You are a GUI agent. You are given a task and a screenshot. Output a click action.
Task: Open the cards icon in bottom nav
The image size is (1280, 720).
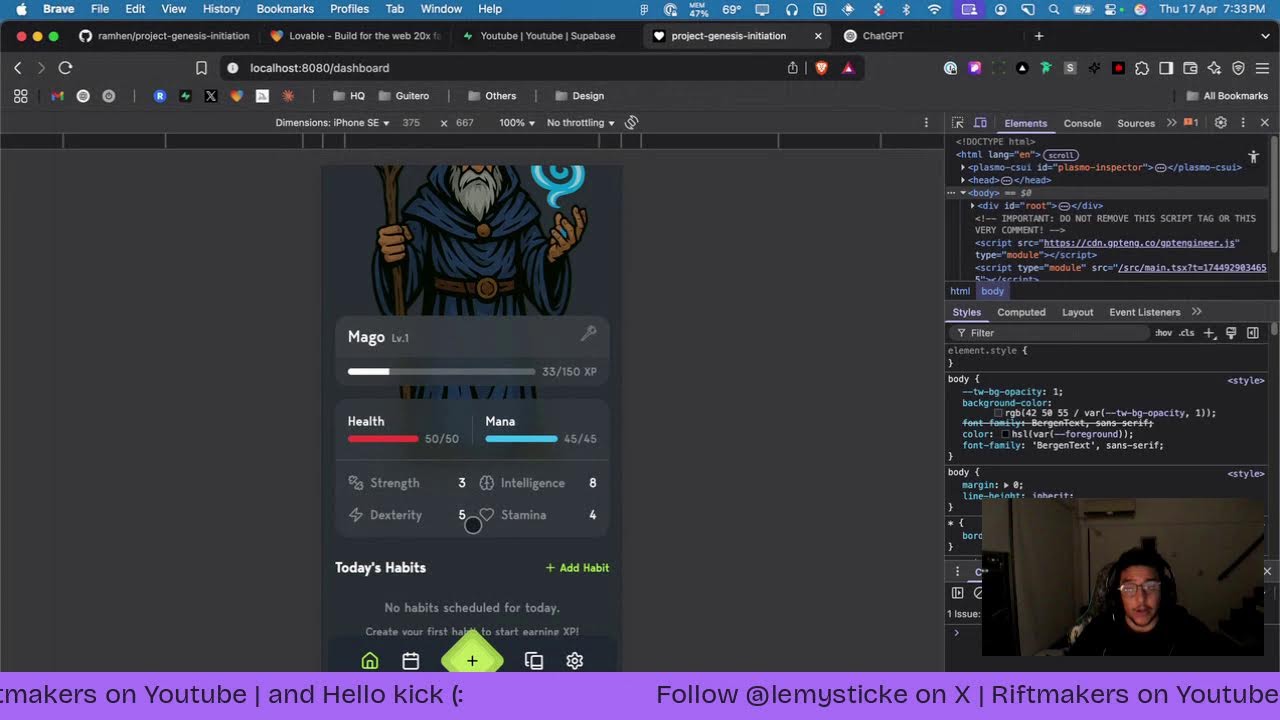(x=534, y=661)
